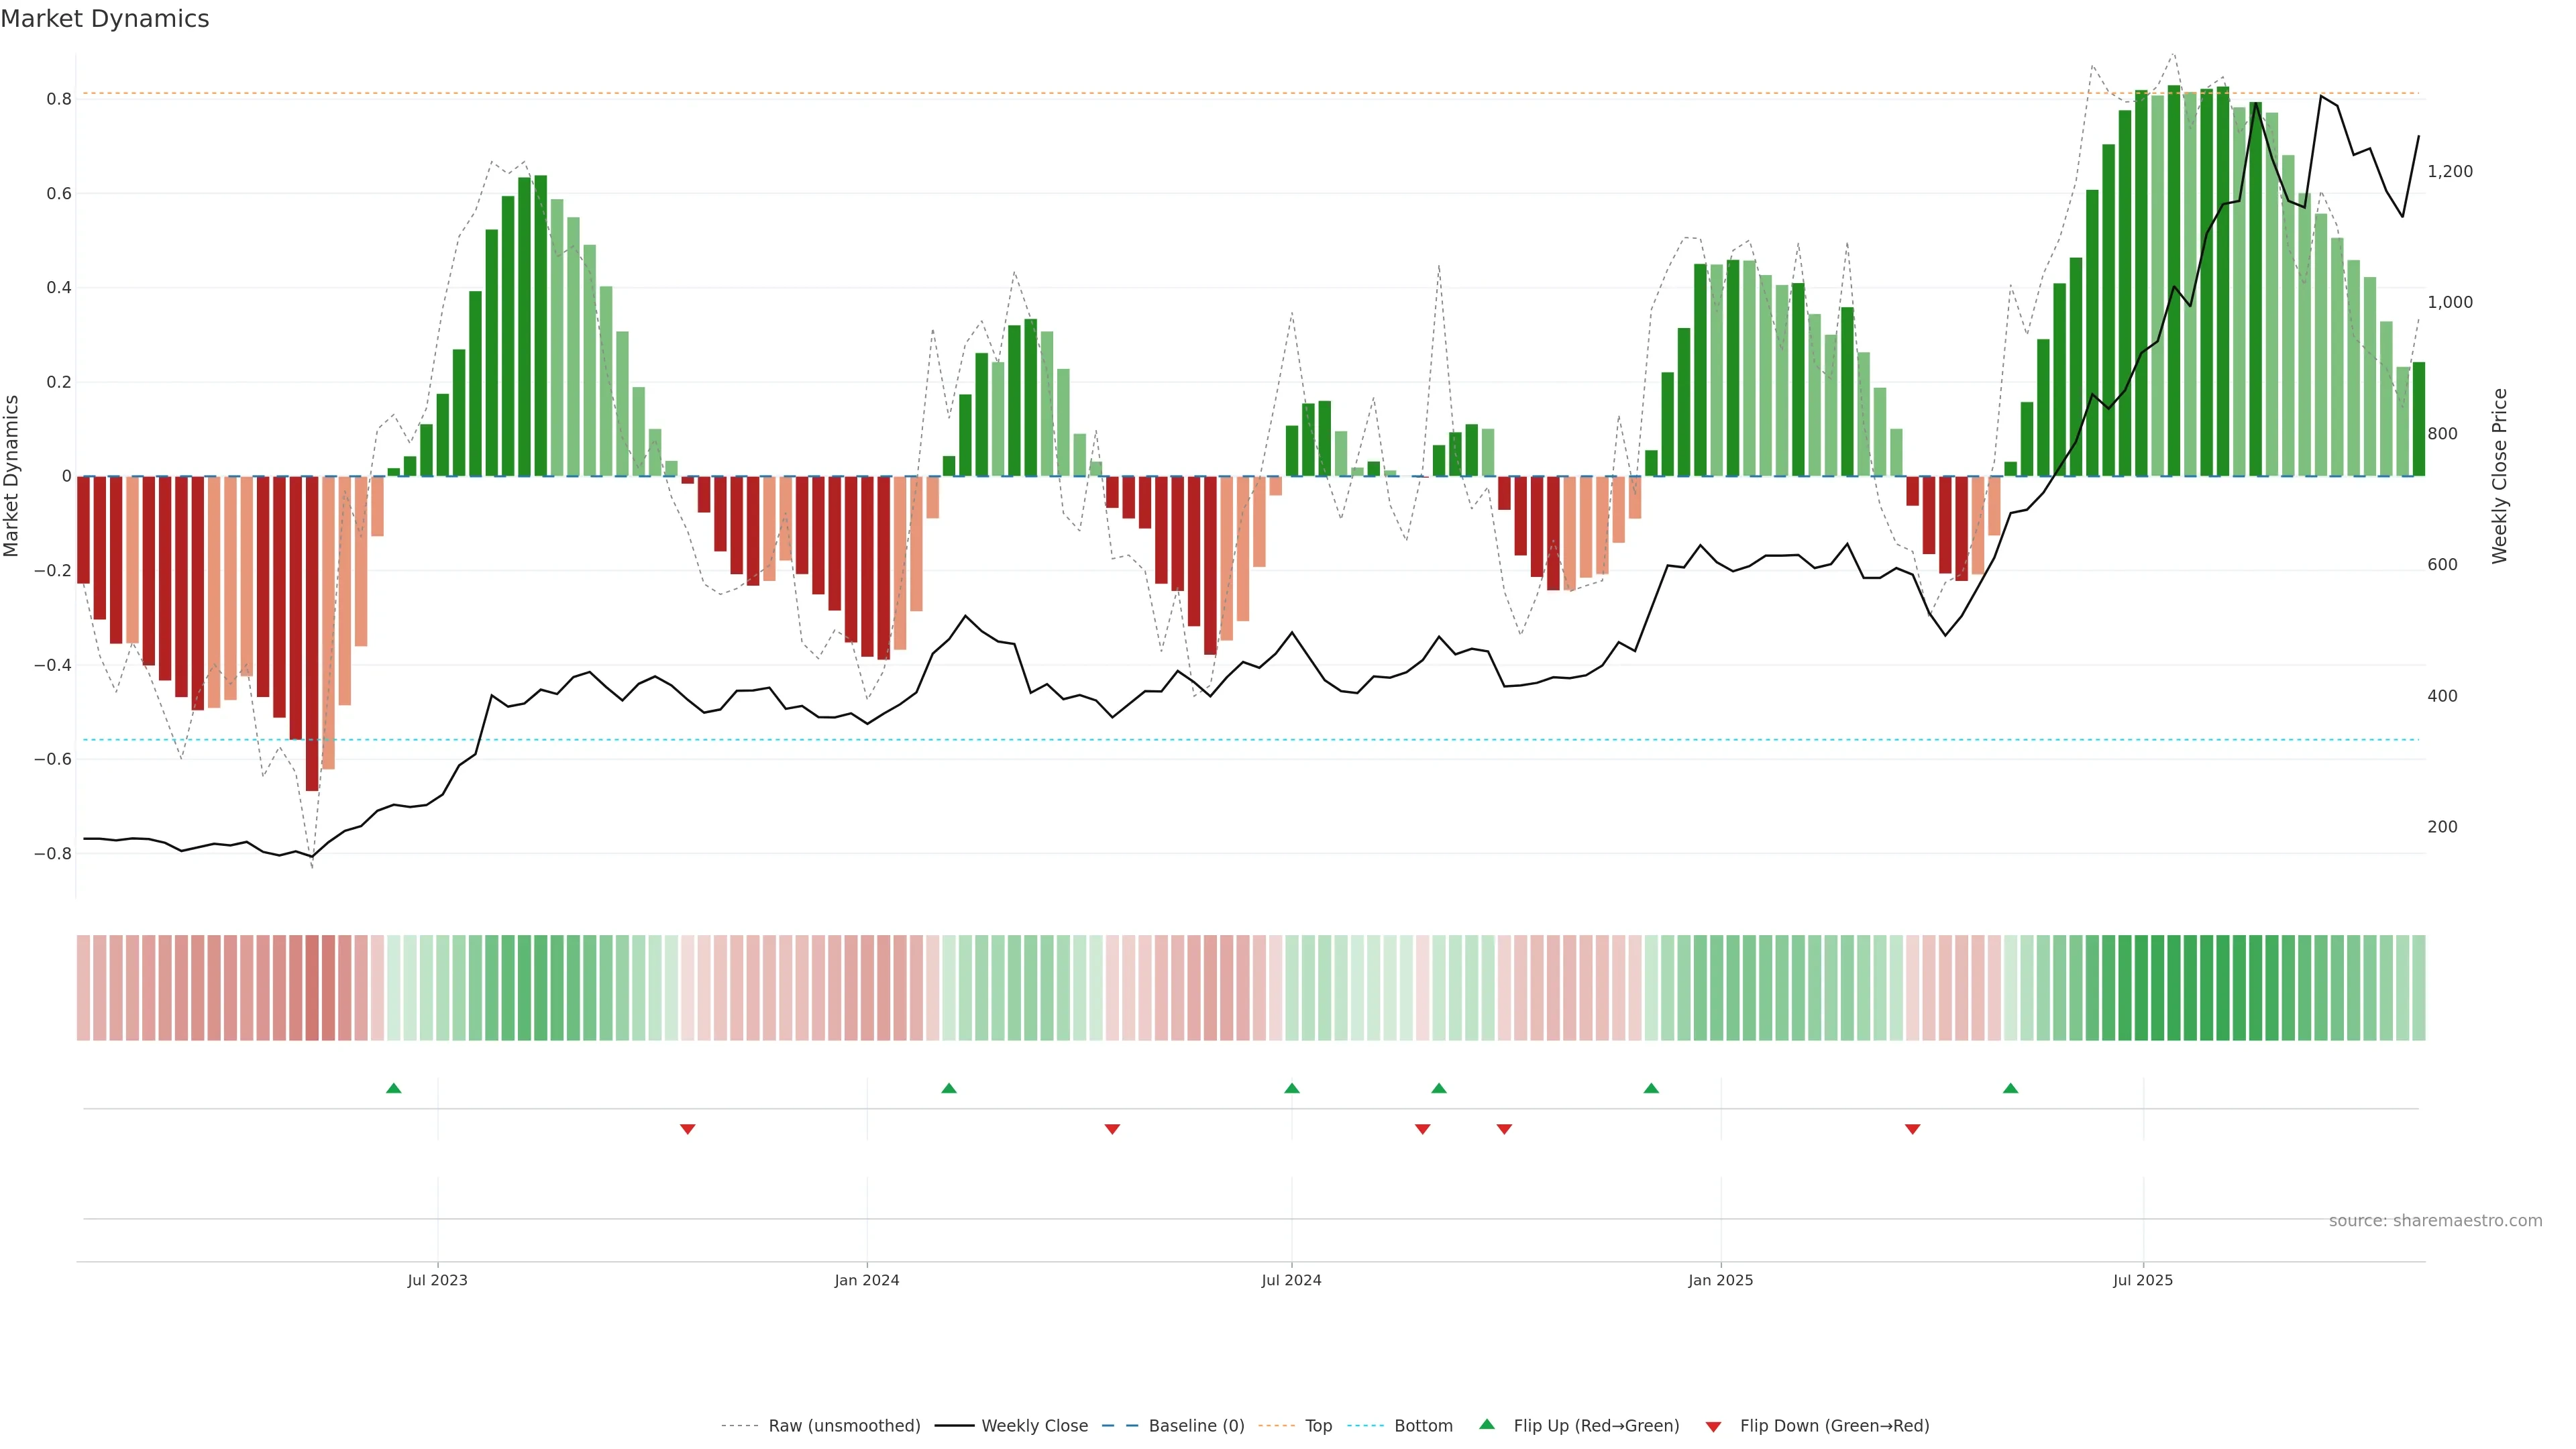Click the Market Dynamics chart title
The height and width of the screenshot is (1449, 2576).
pos(105,19)
